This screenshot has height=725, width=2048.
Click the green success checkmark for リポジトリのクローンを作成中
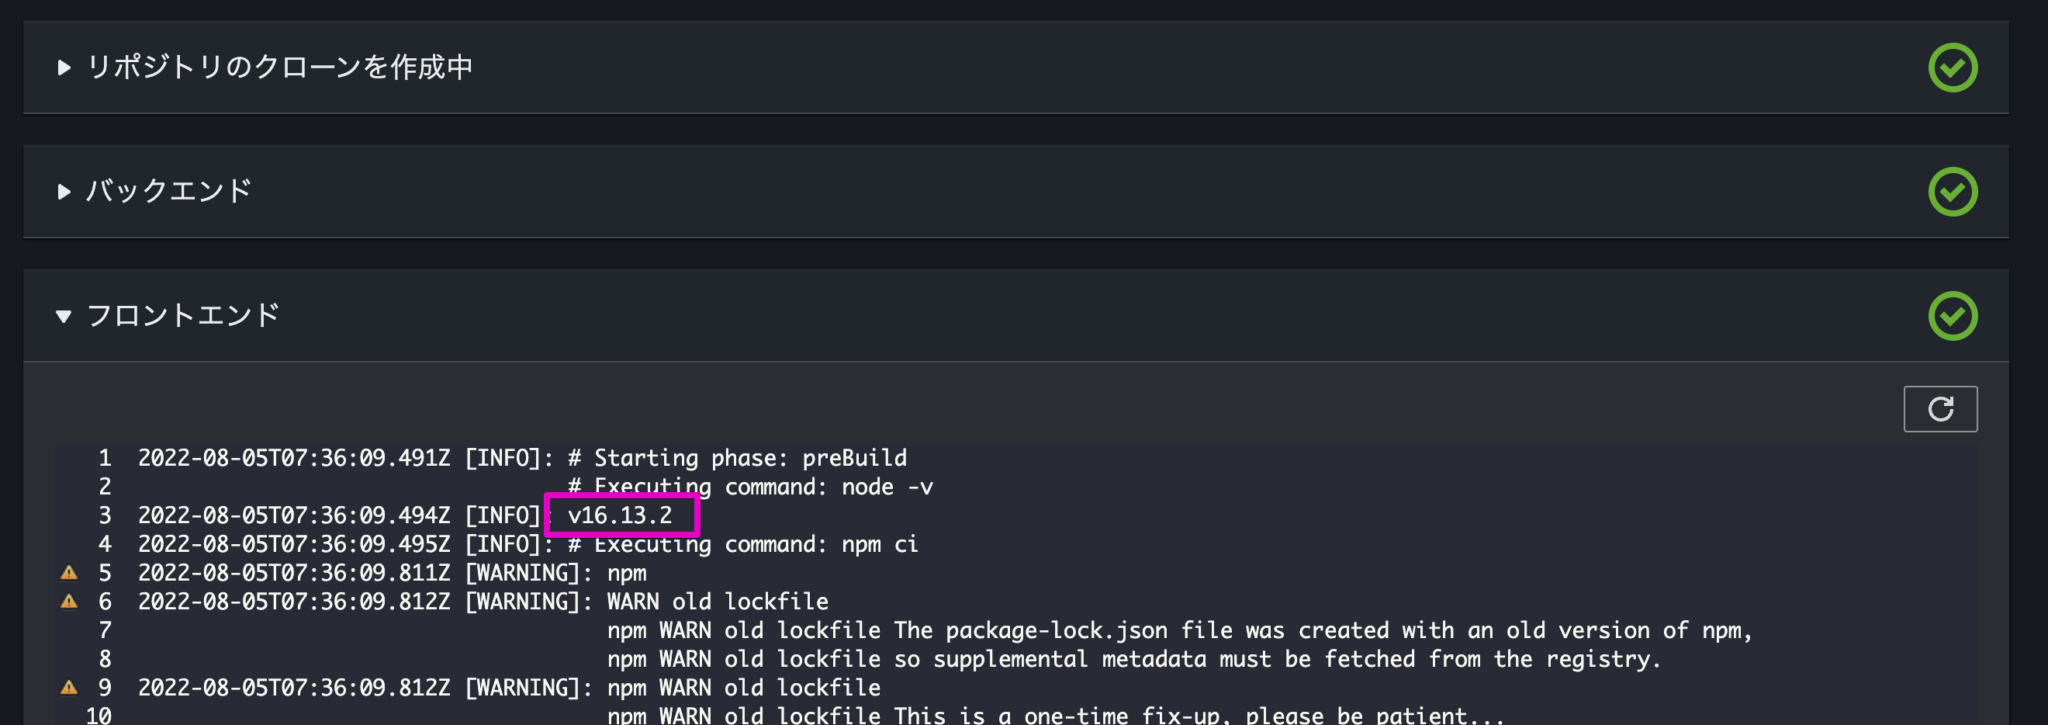[1952, 67]
